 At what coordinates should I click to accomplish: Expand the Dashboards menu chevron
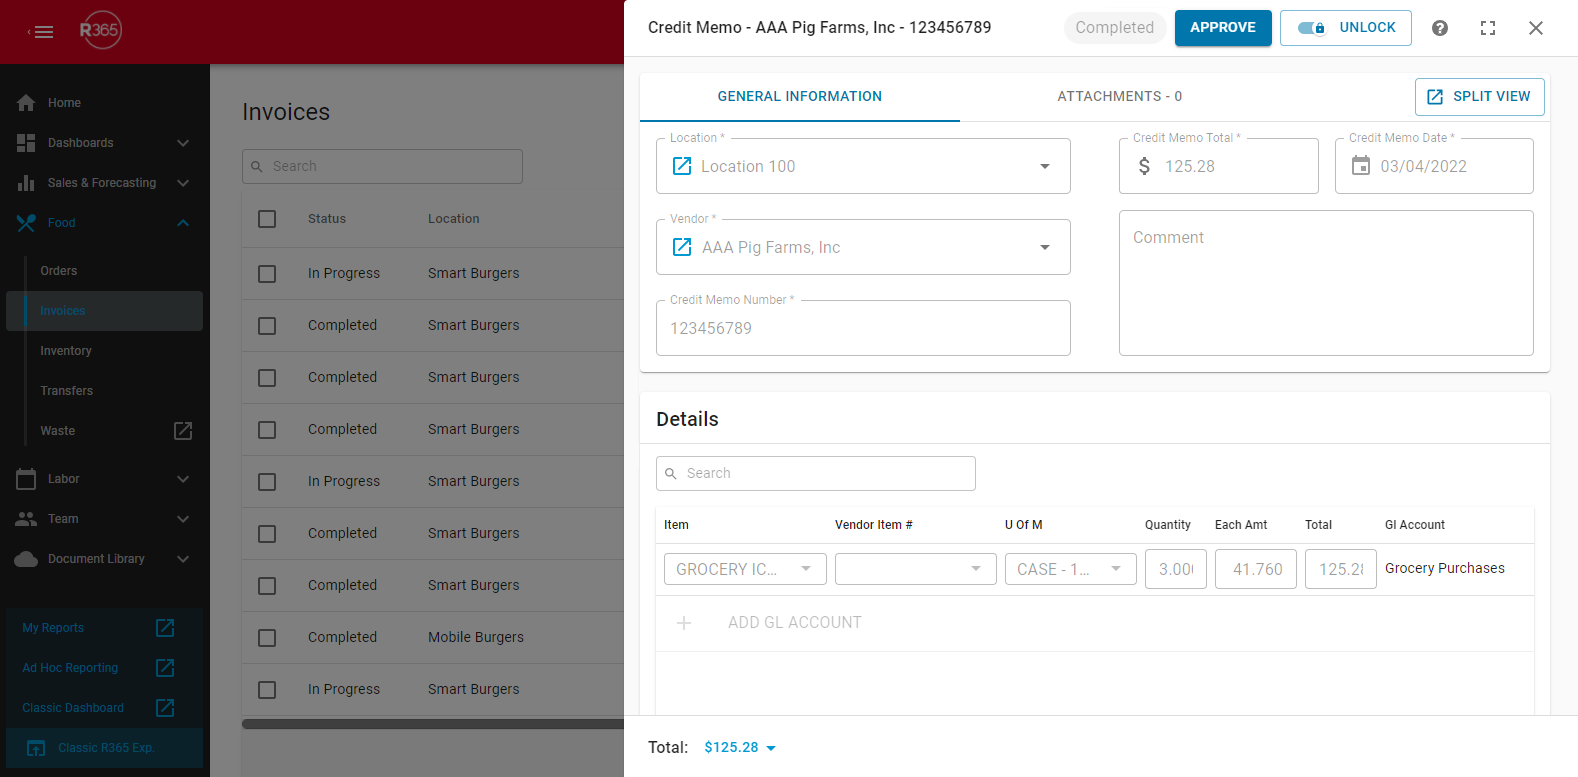tap(183, 143)
